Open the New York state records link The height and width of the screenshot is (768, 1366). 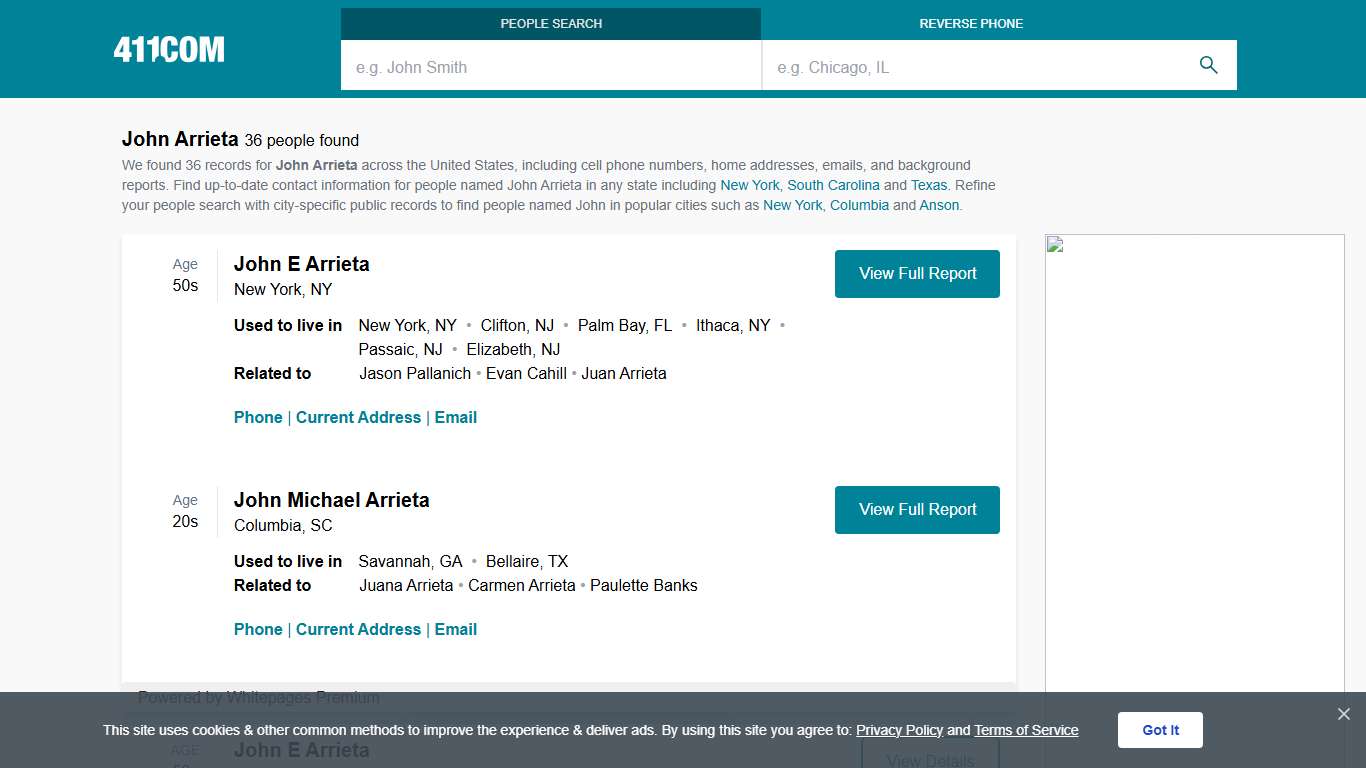pos(749,185)
